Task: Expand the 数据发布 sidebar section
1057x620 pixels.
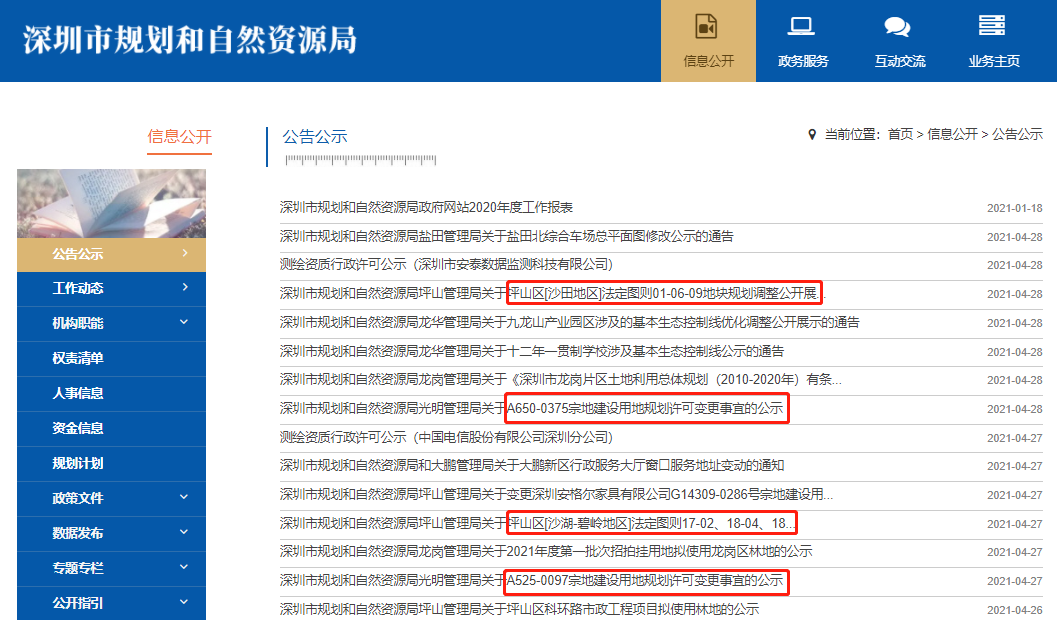Action: pos(185,533)
